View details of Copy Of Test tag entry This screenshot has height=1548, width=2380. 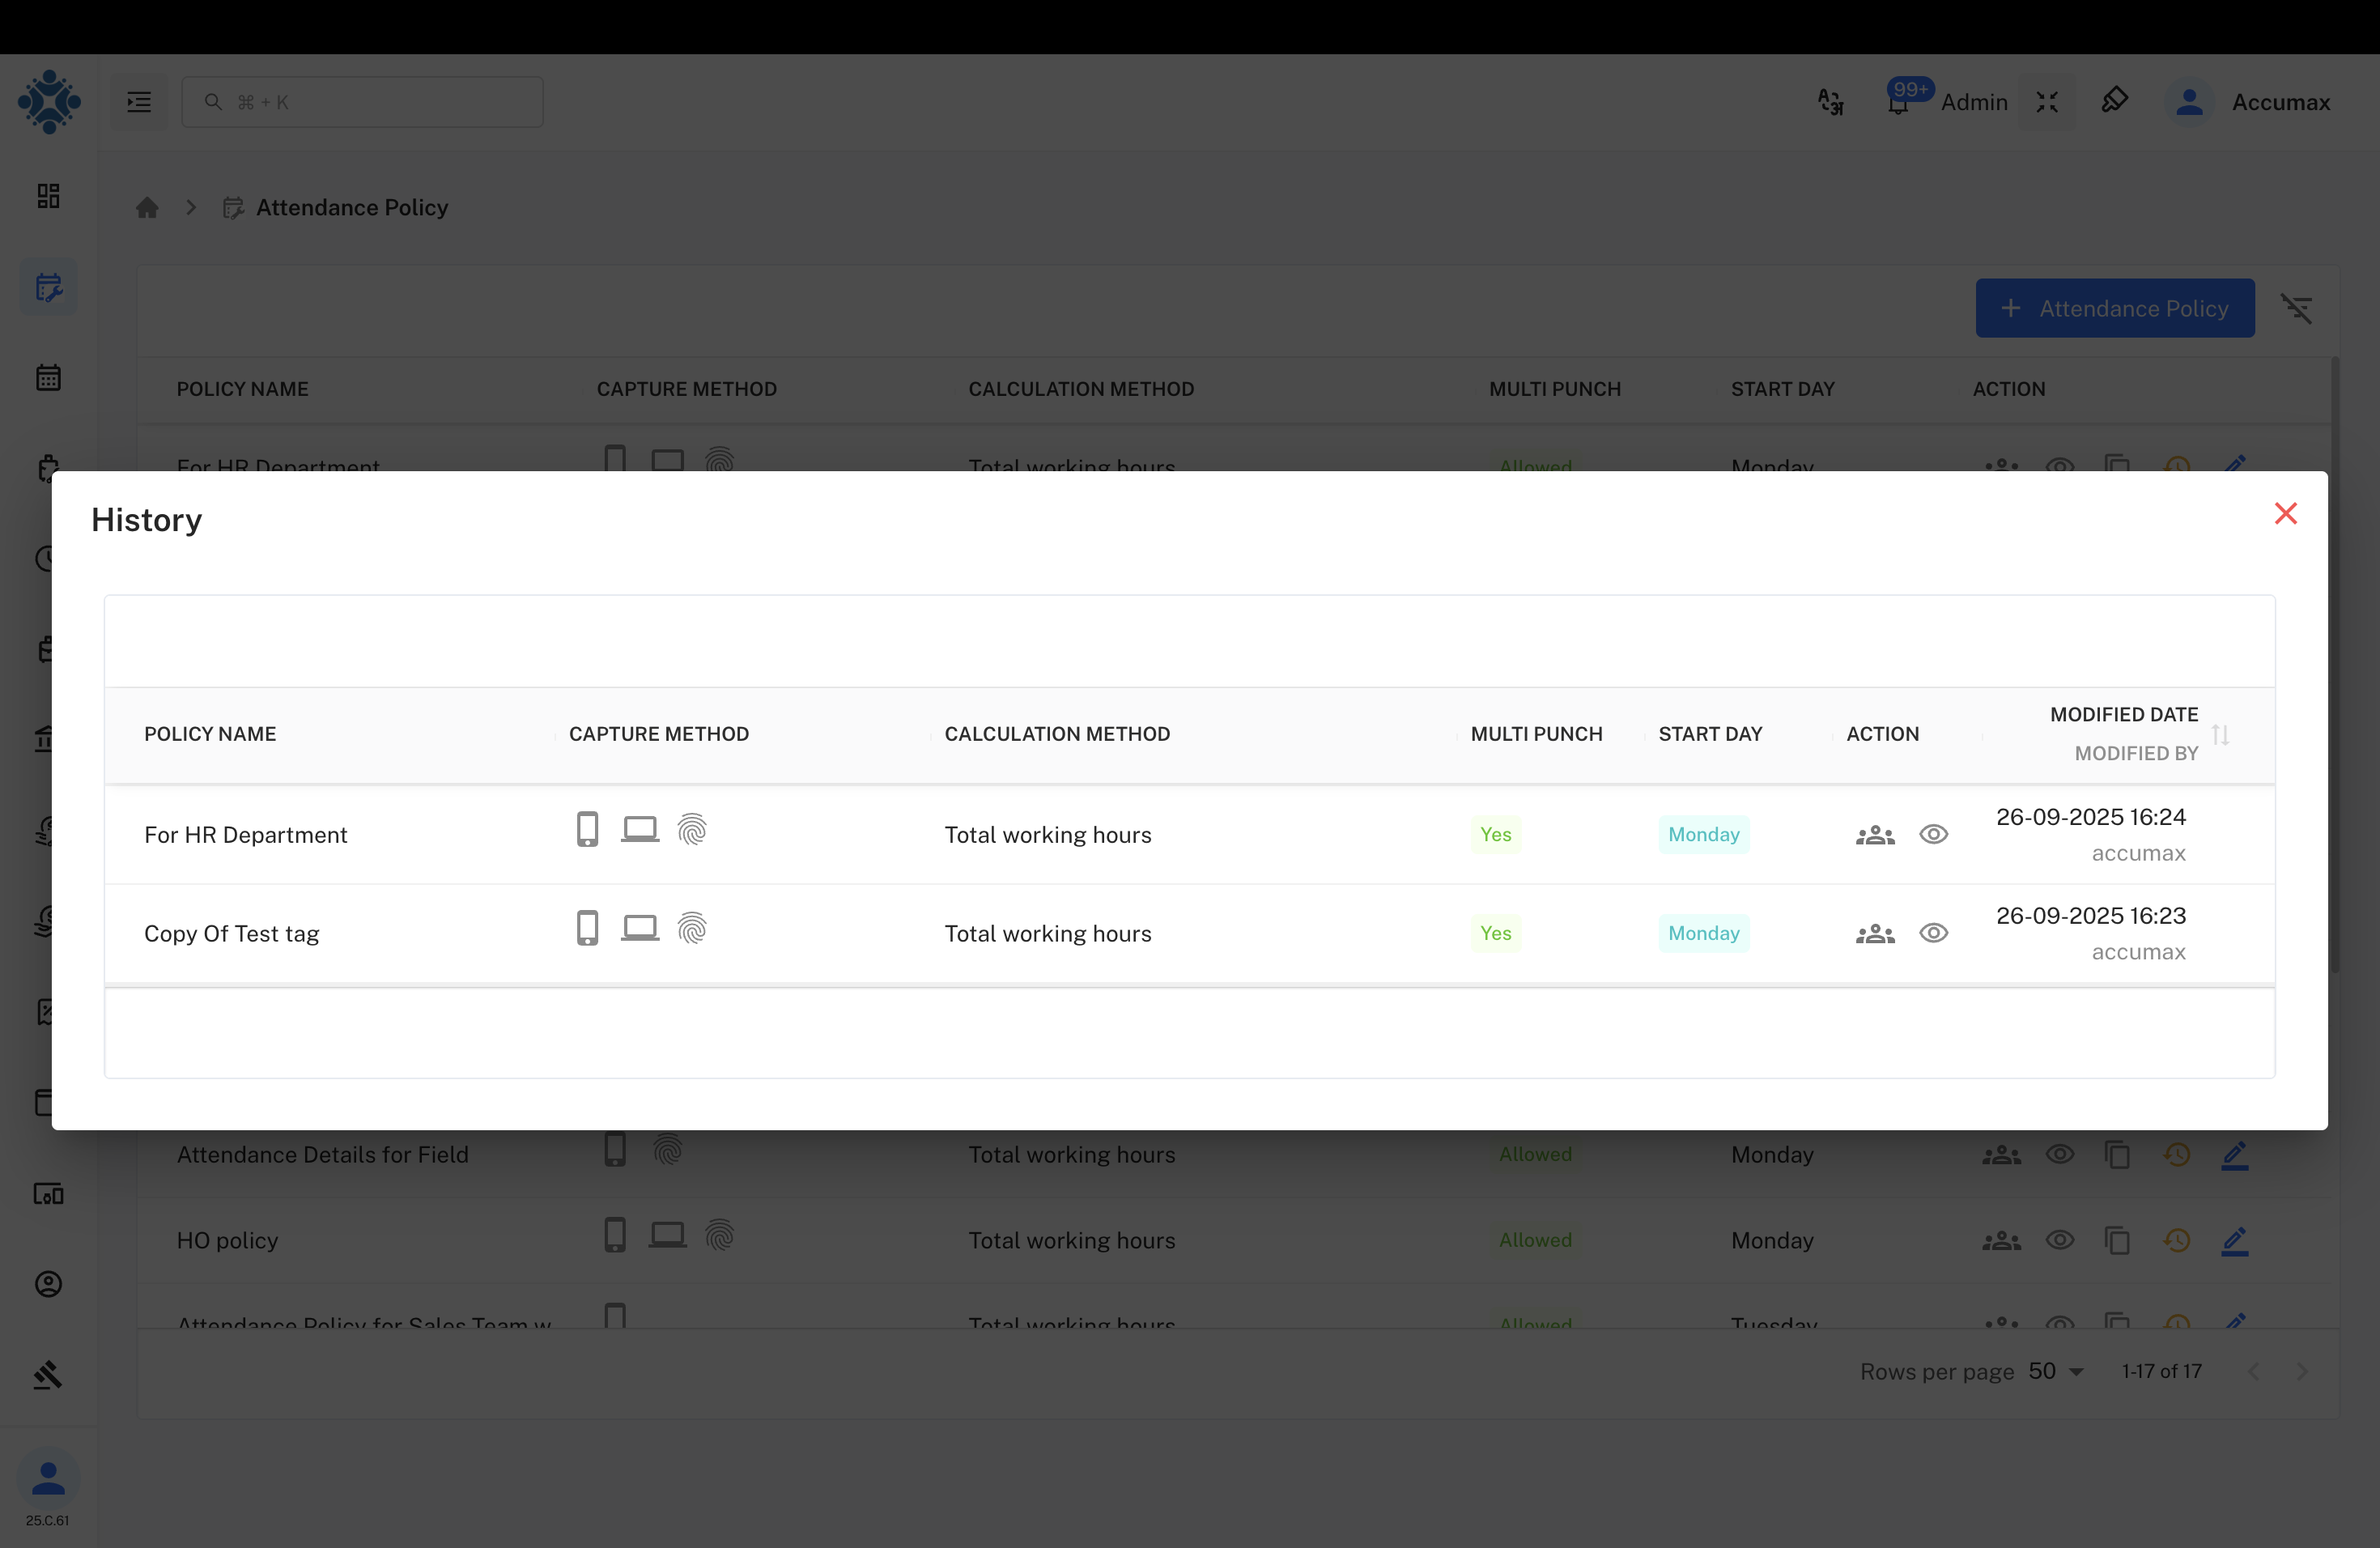point(1933,933)
